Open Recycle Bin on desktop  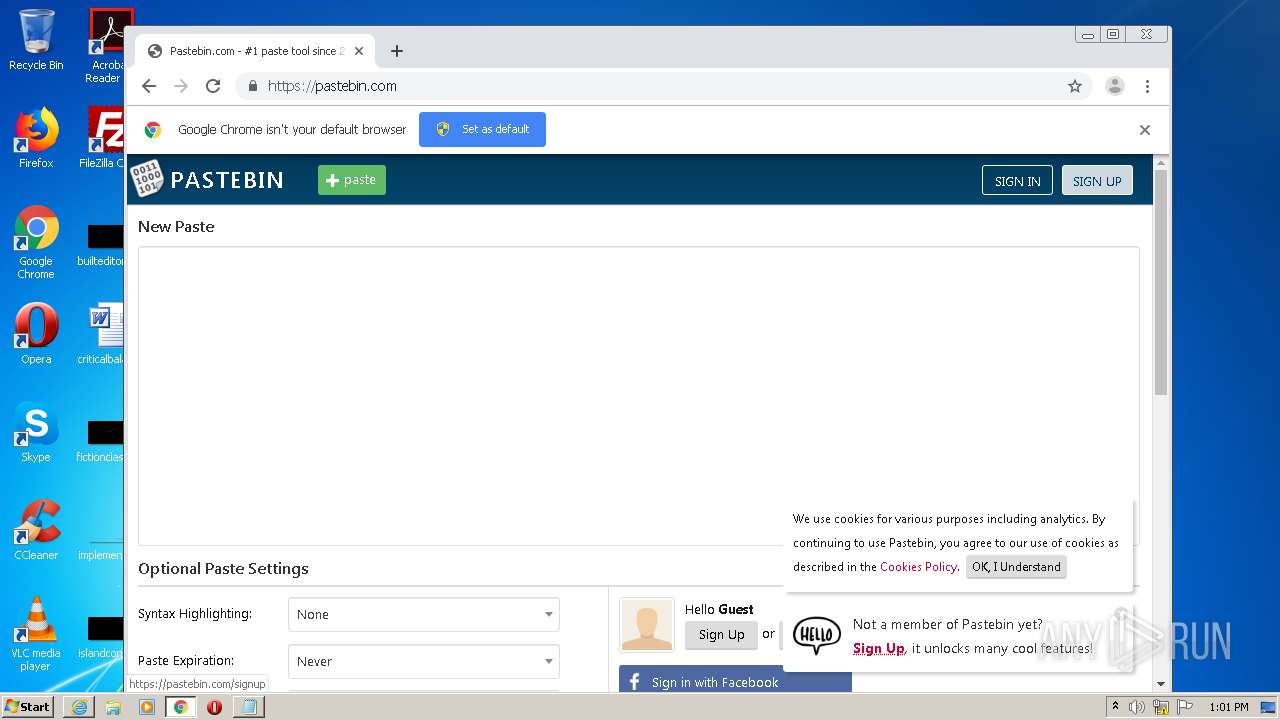pos(36,40)
